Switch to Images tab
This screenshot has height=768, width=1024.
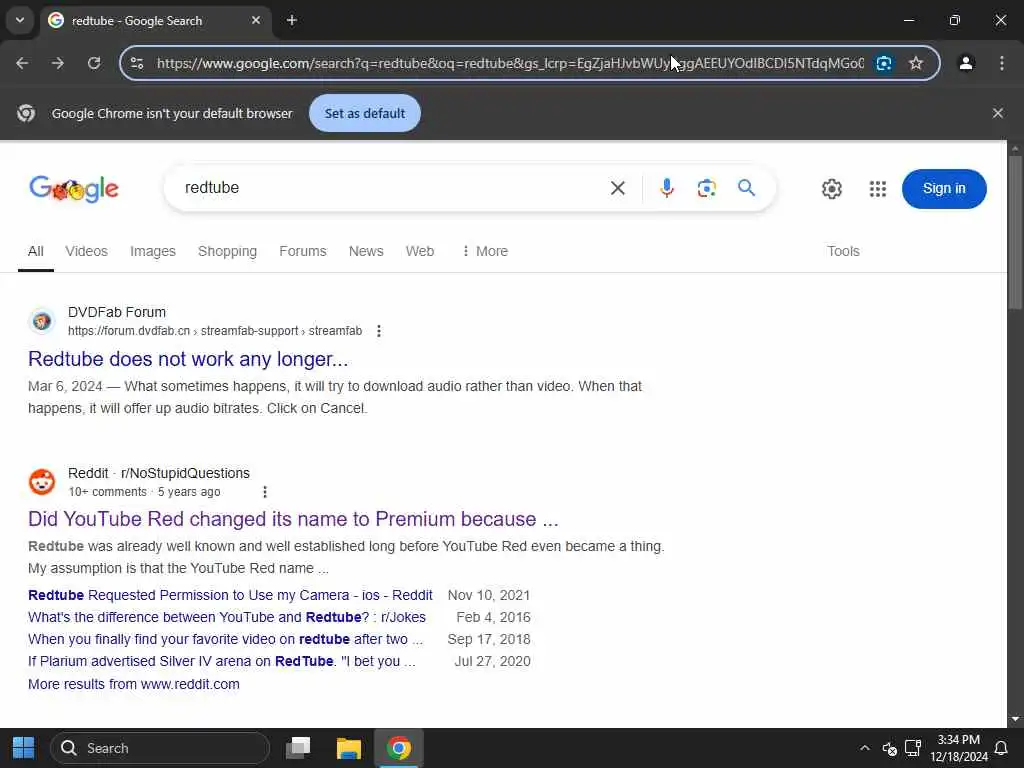[153, 251]
